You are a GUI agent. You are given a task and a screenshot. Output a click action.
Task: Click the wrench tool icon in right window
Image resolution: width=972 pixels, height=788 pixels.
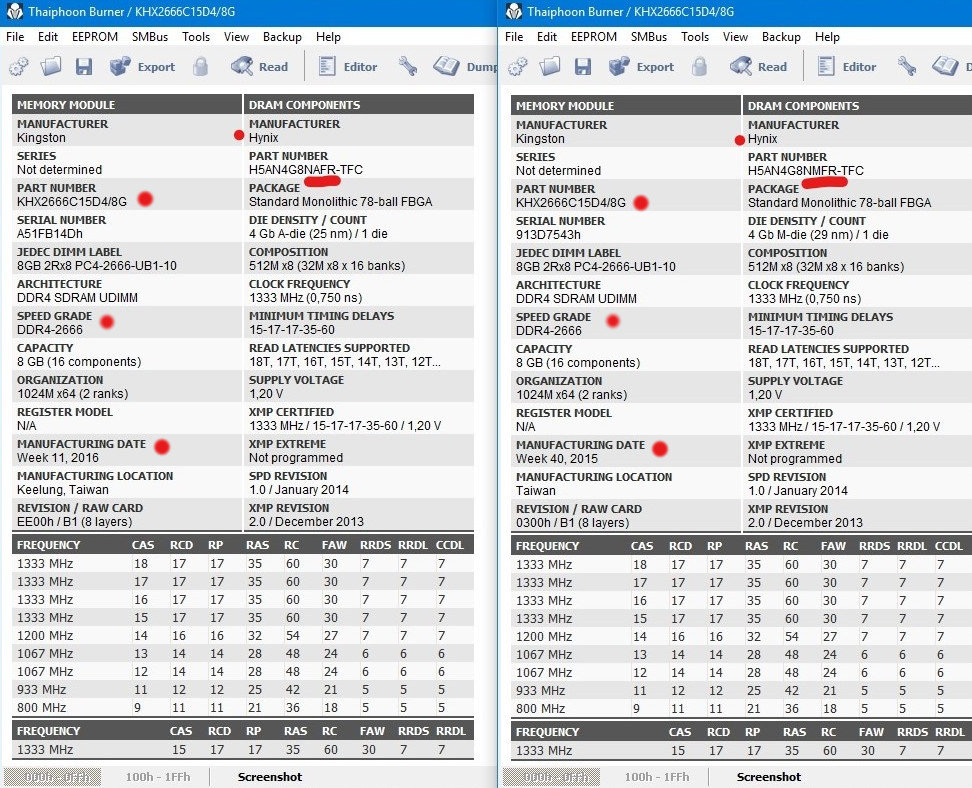[906, 66]
